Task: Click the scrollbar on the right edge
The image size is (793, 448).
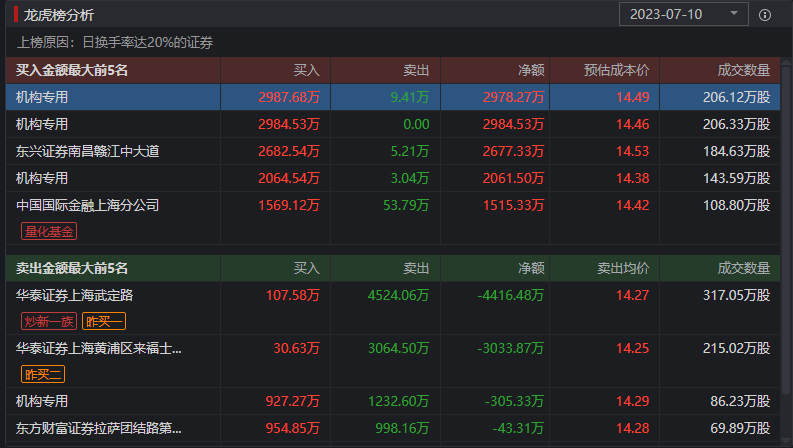Action: (x=786, y=230)
